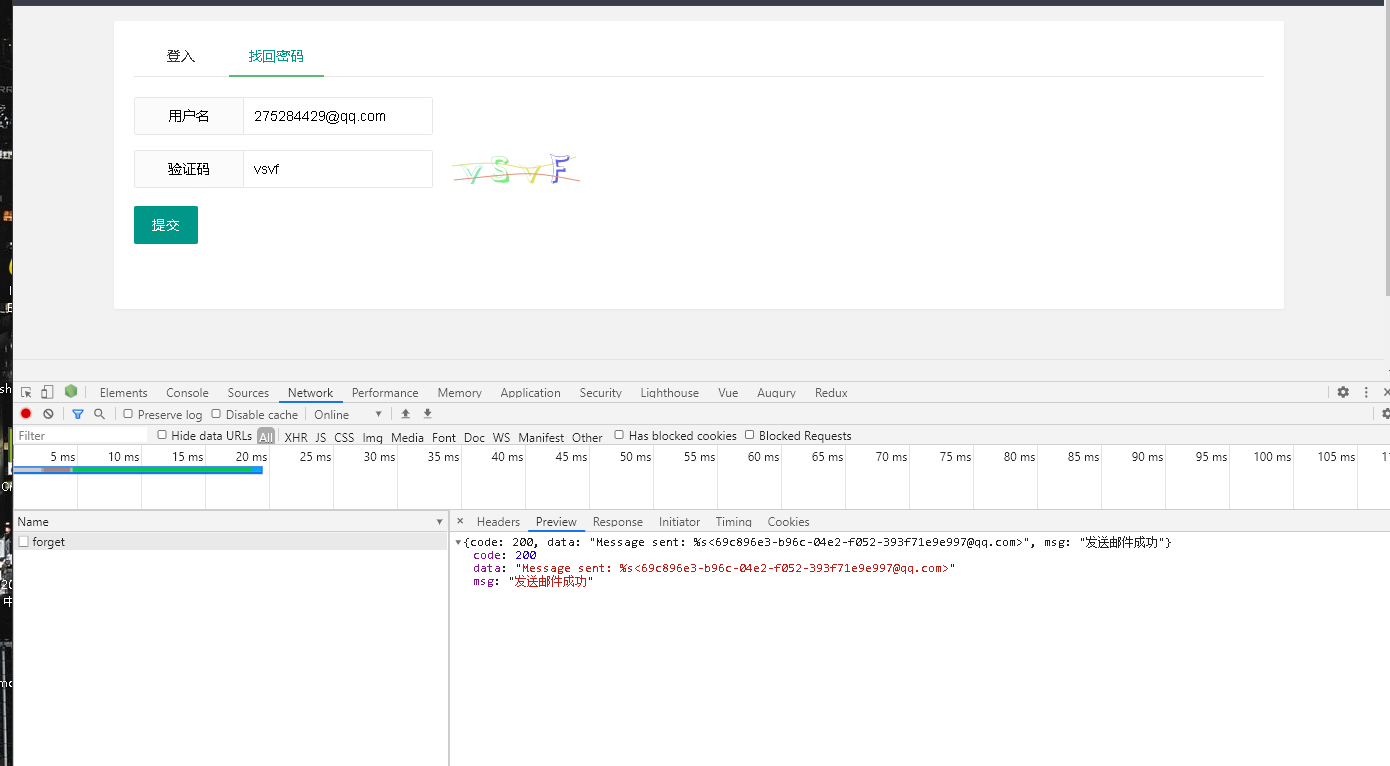Screen dimensions: 1390x766
Task: Export HAR with the download arrow
Action: click(427, 414)
